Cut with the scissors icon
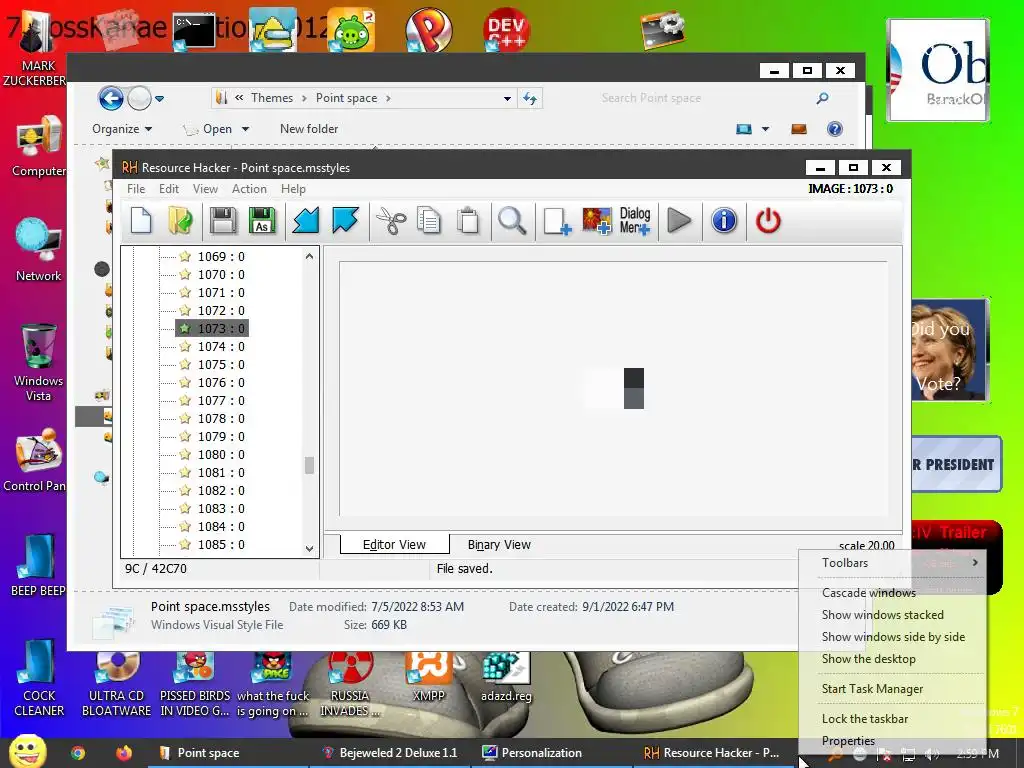The width and height of the screenshot is (1024, 768). [x=391, y=221]
